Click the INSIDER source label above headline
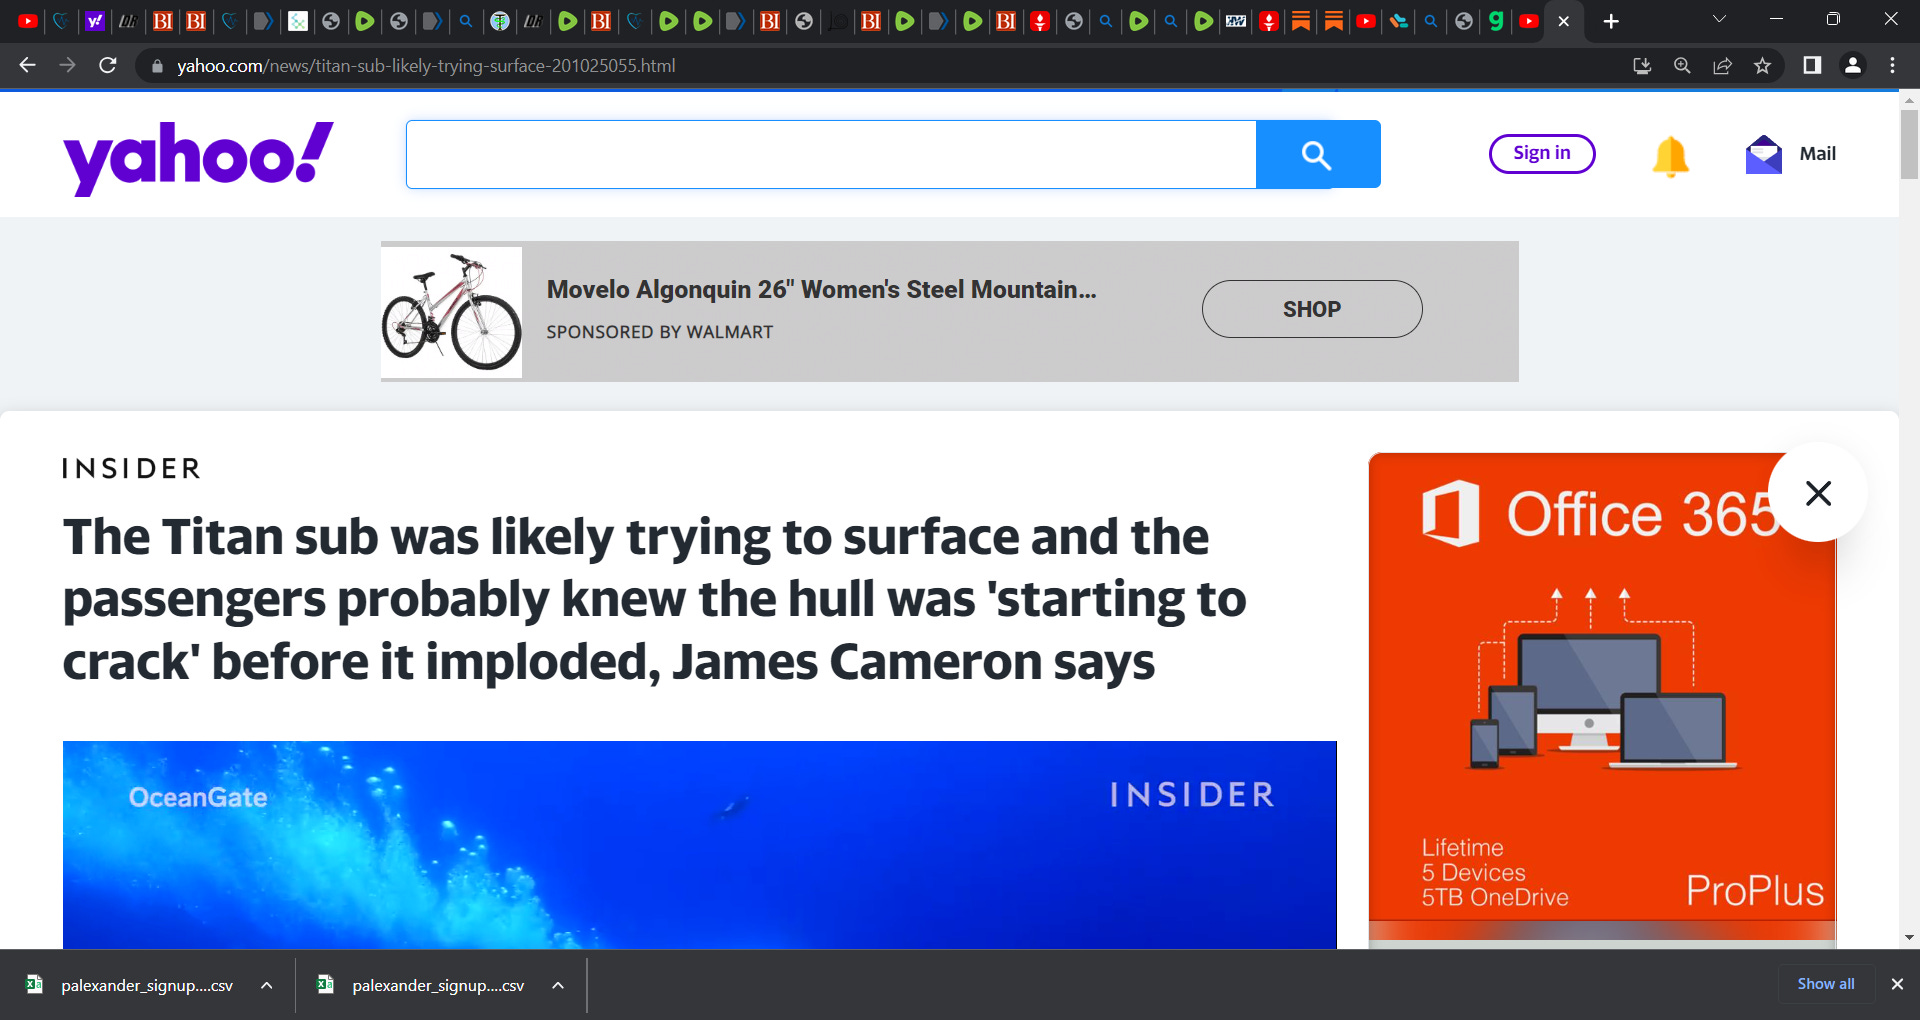 point(131,469)
